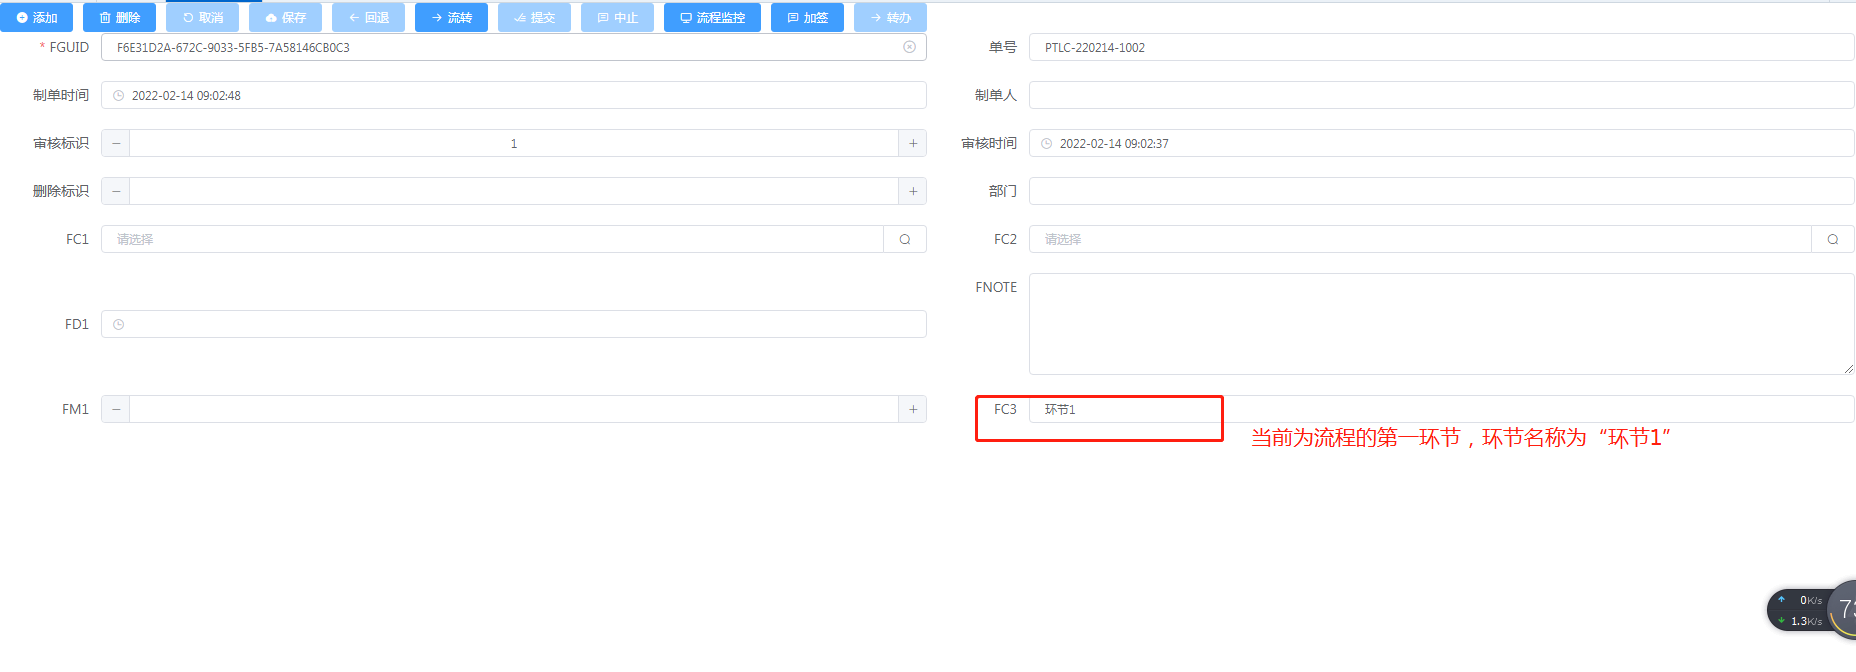Open the FC2 search lookup icon
The height and width of the screenshot is (672, 1856).
pos(1833,239)
